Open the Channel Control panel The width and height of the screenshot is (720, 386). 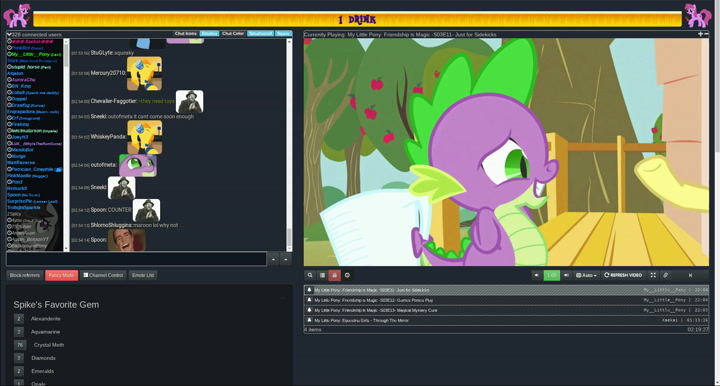pyautogui.click(x=103, y=275)
